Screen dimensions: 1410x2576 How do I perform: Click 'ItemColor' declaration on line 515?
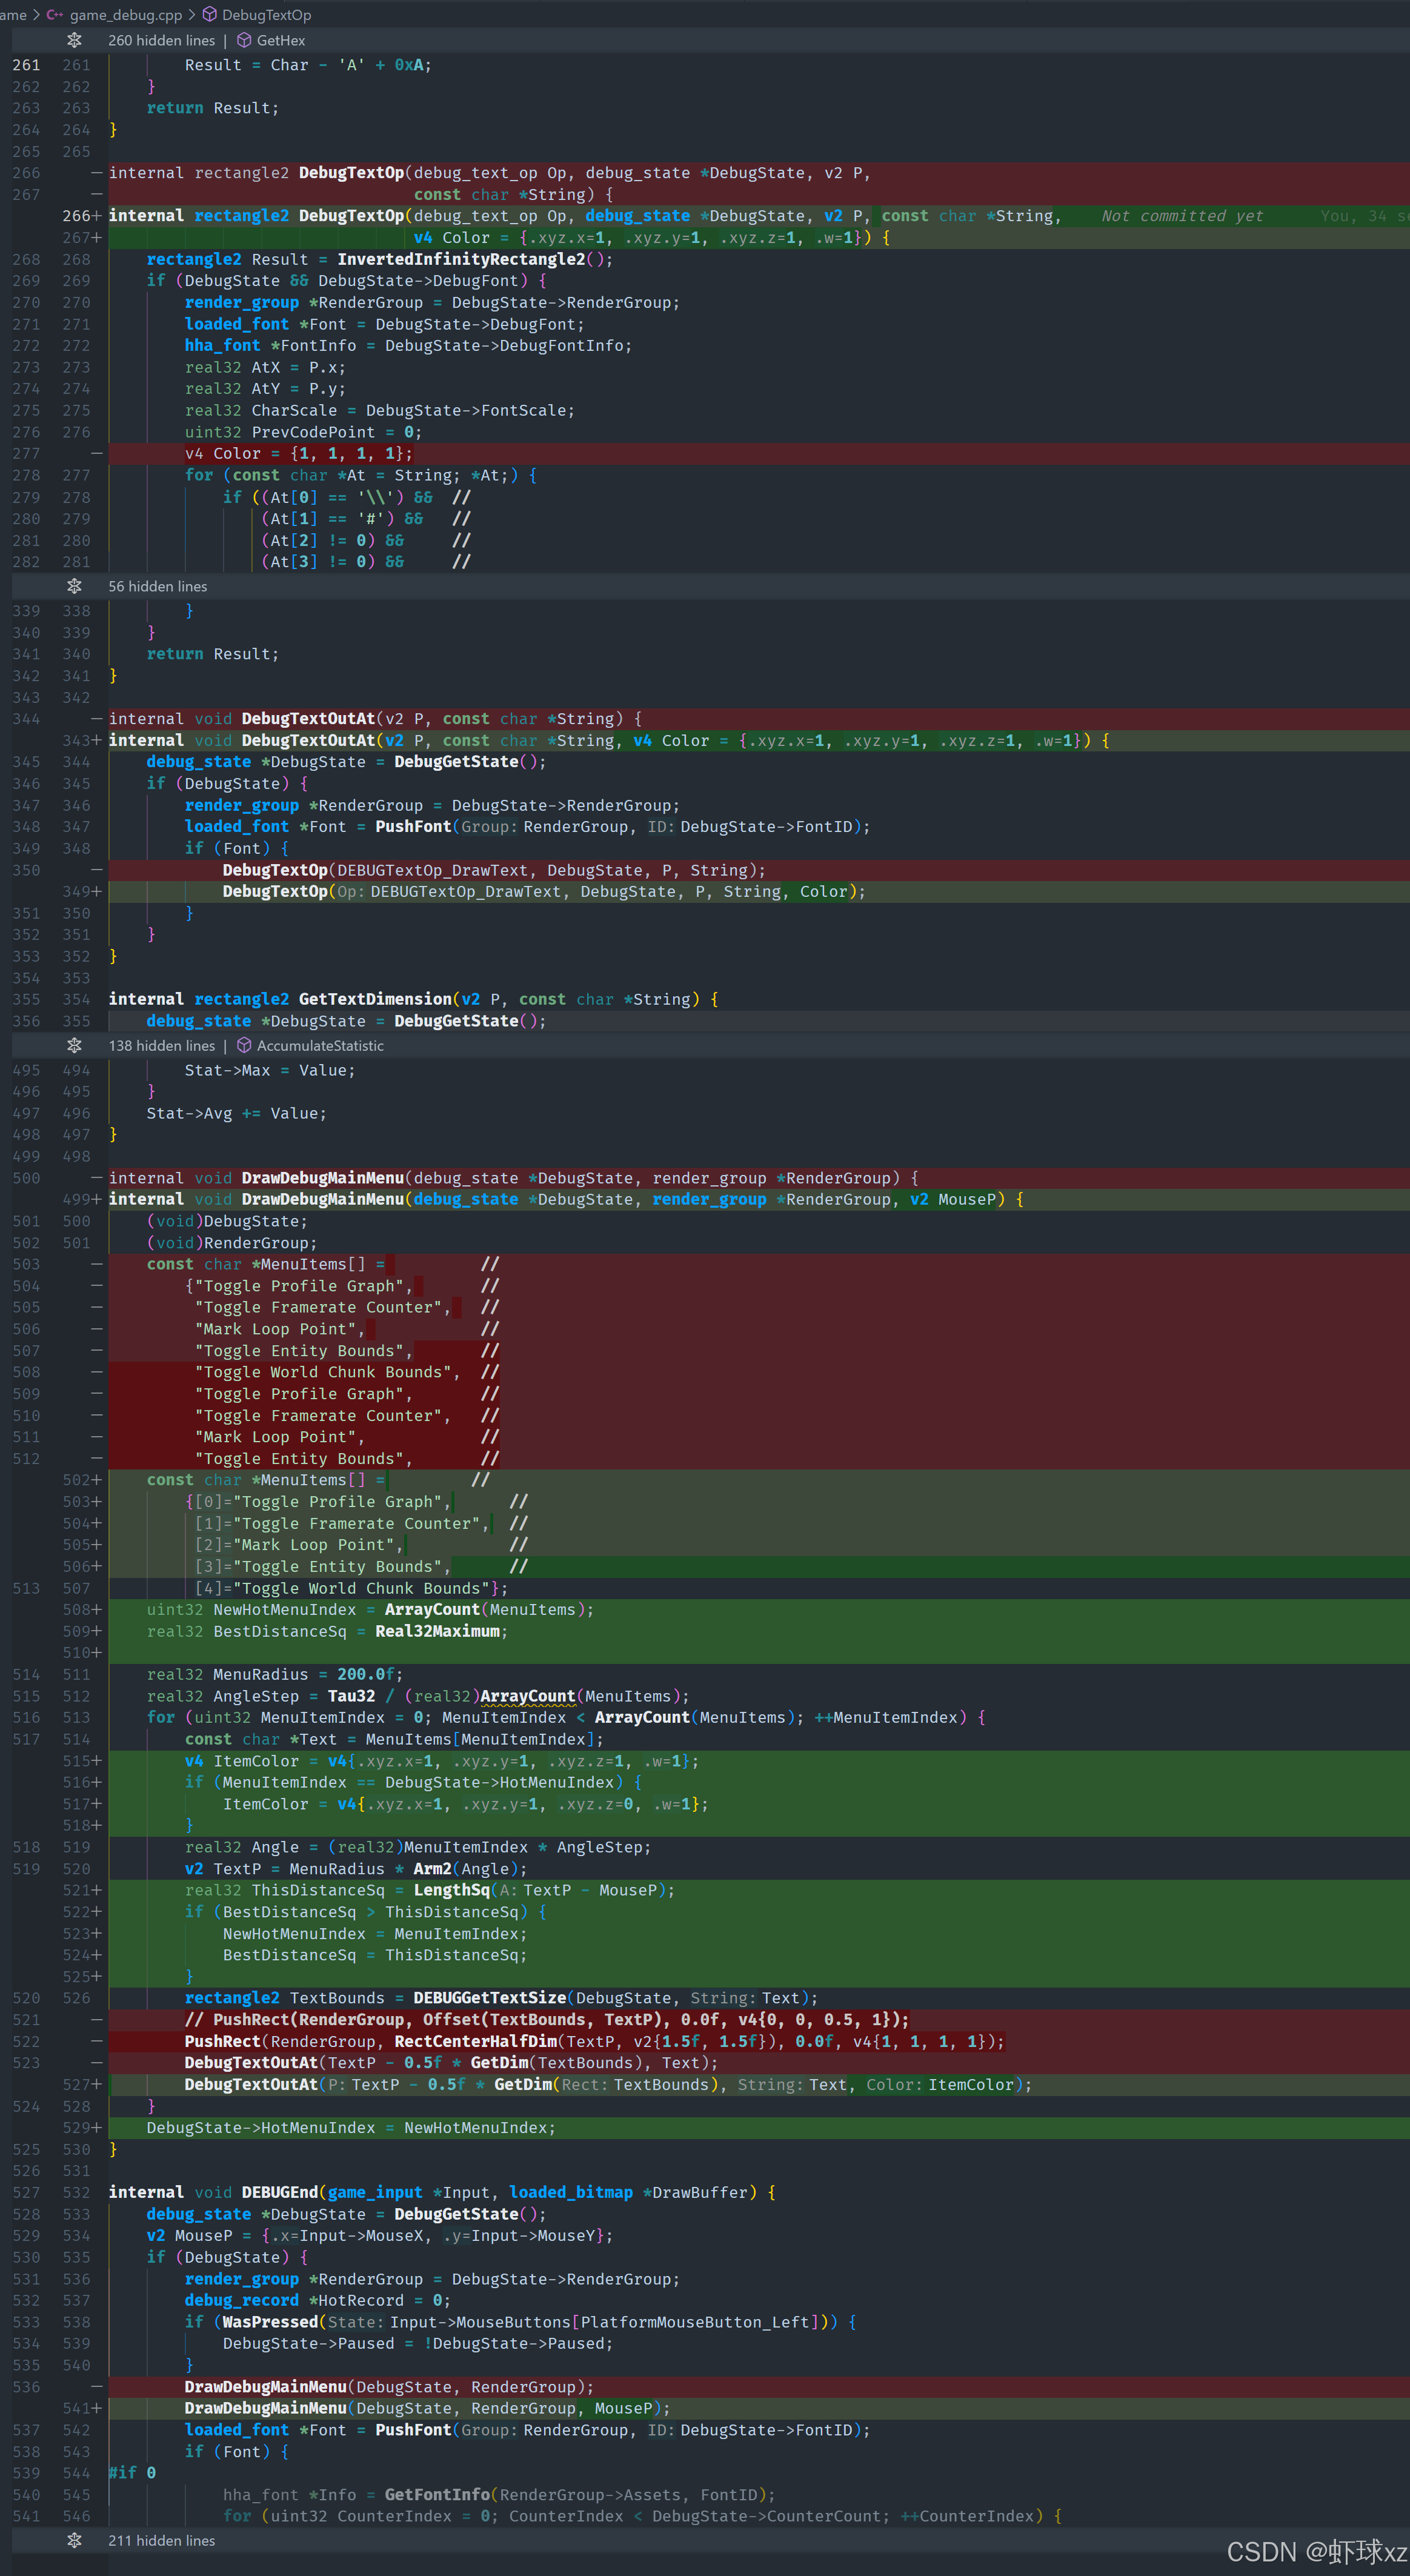click(256, 1761)
